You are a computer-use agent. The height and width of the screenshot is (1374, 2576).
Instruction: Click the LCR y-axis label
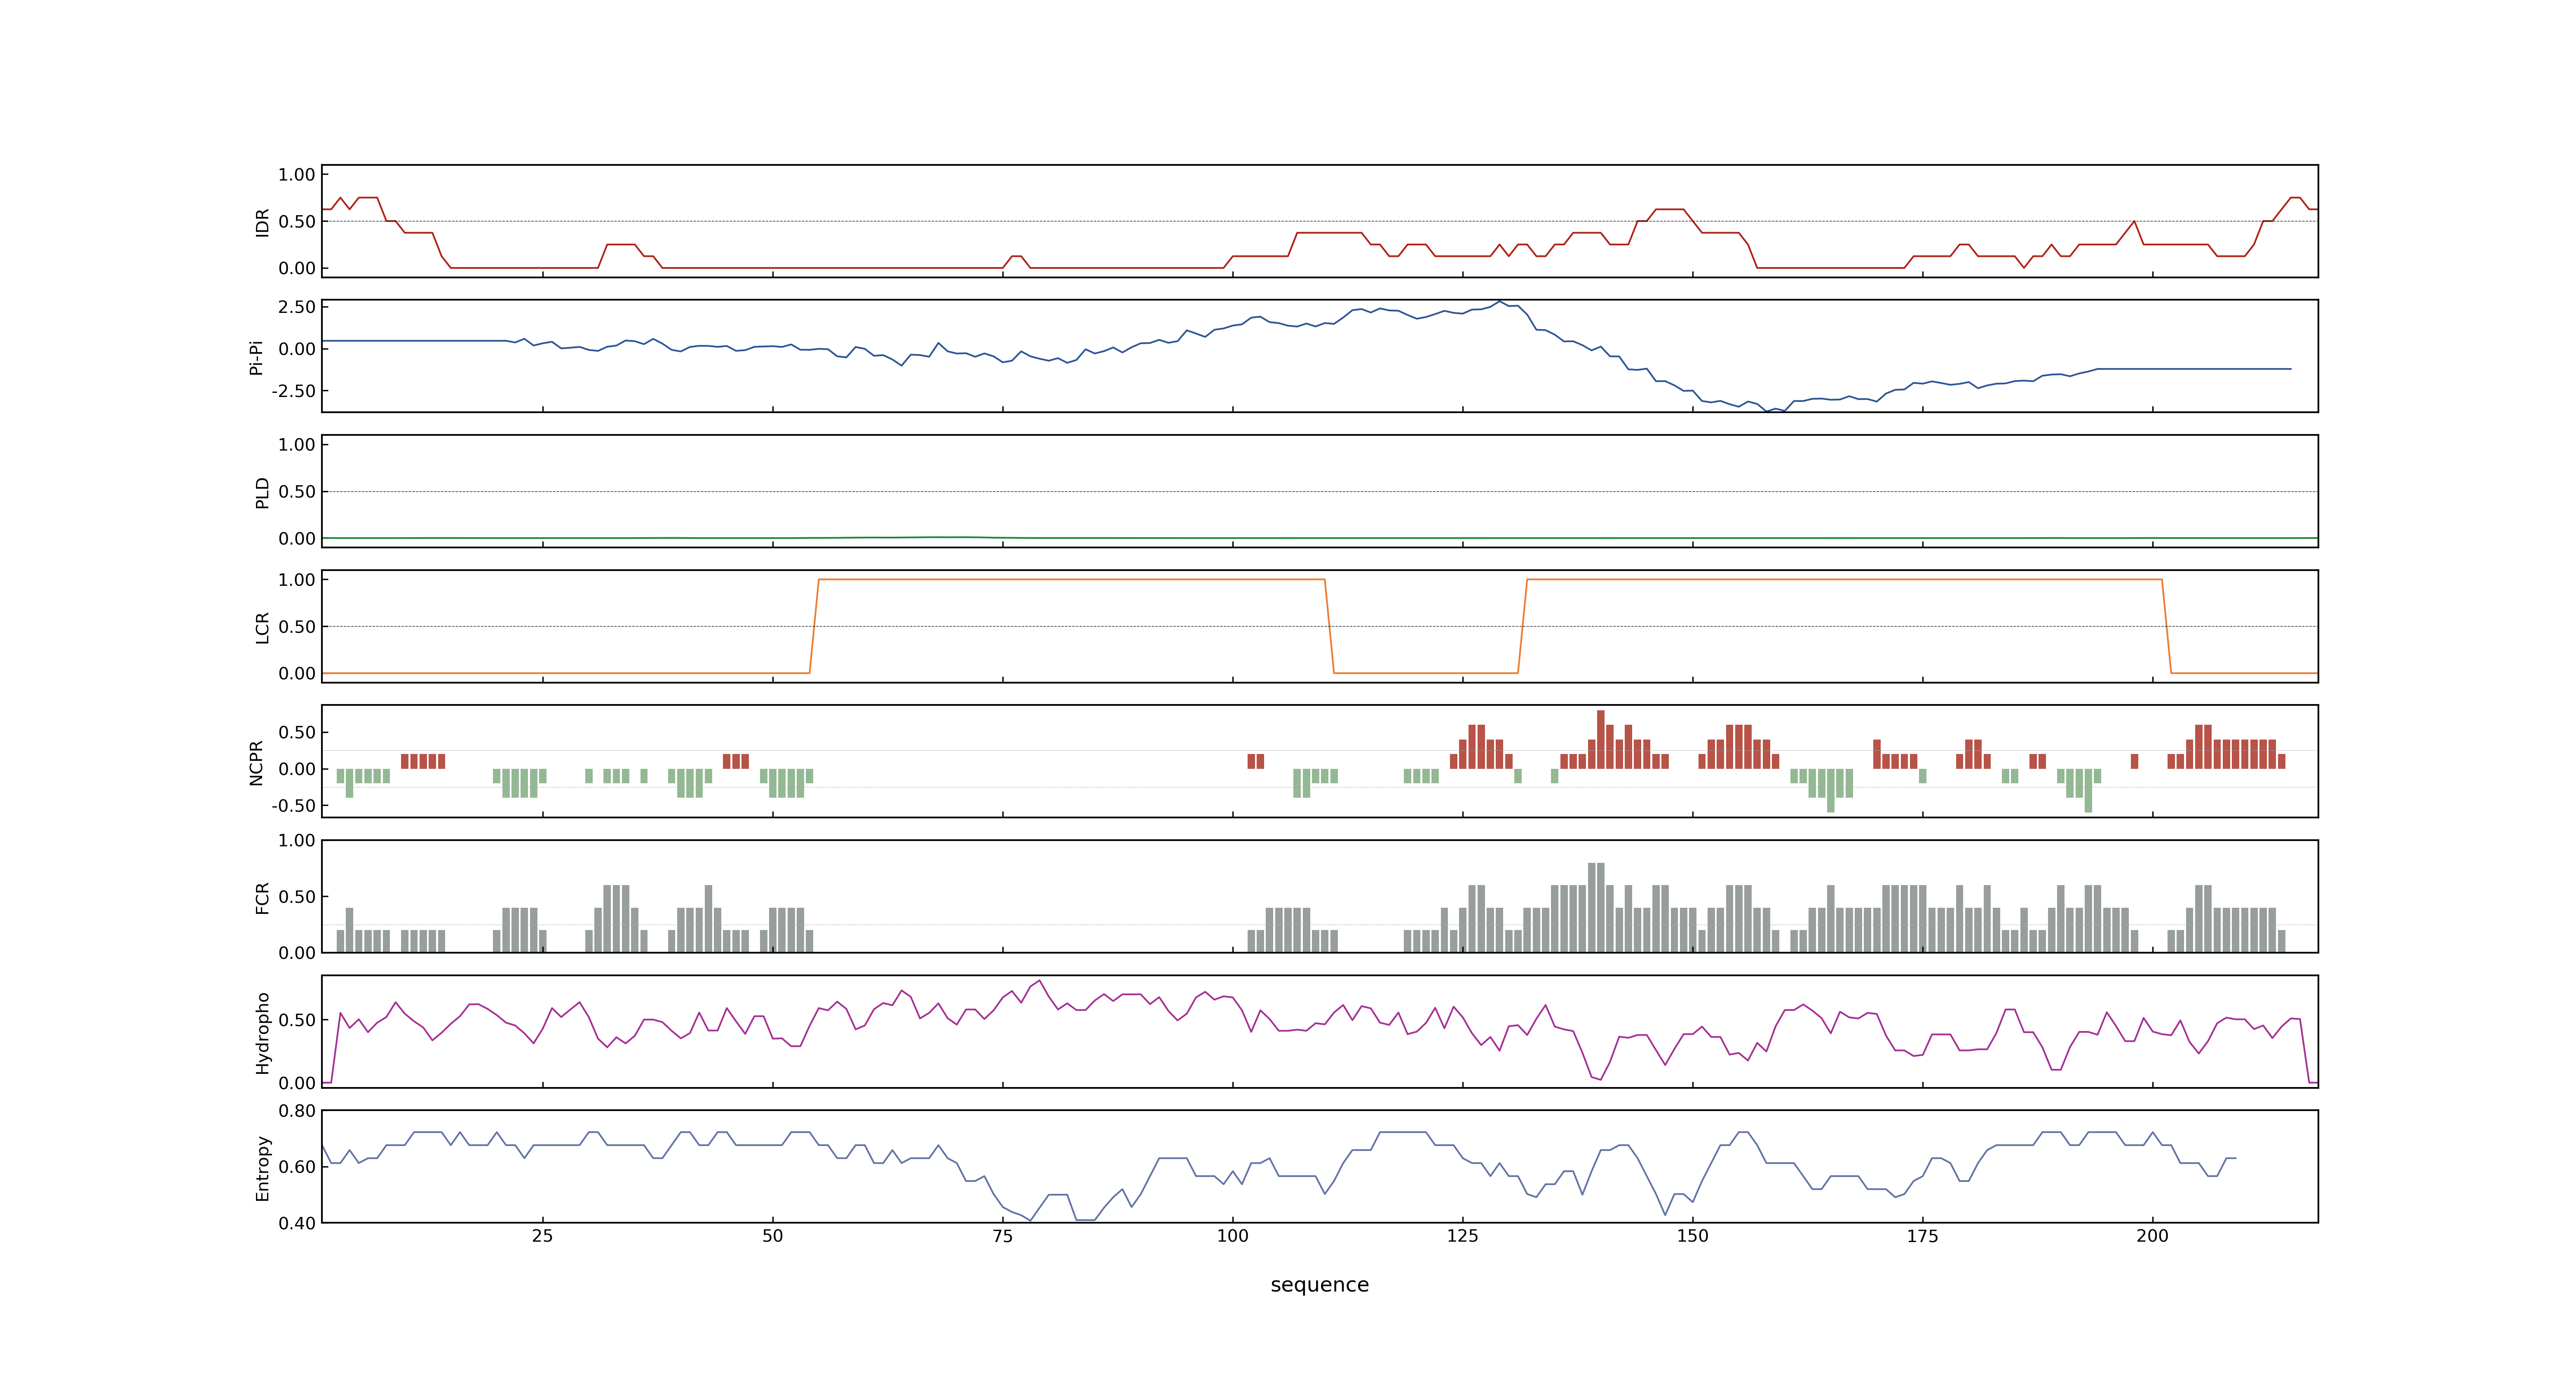(262, 627)
